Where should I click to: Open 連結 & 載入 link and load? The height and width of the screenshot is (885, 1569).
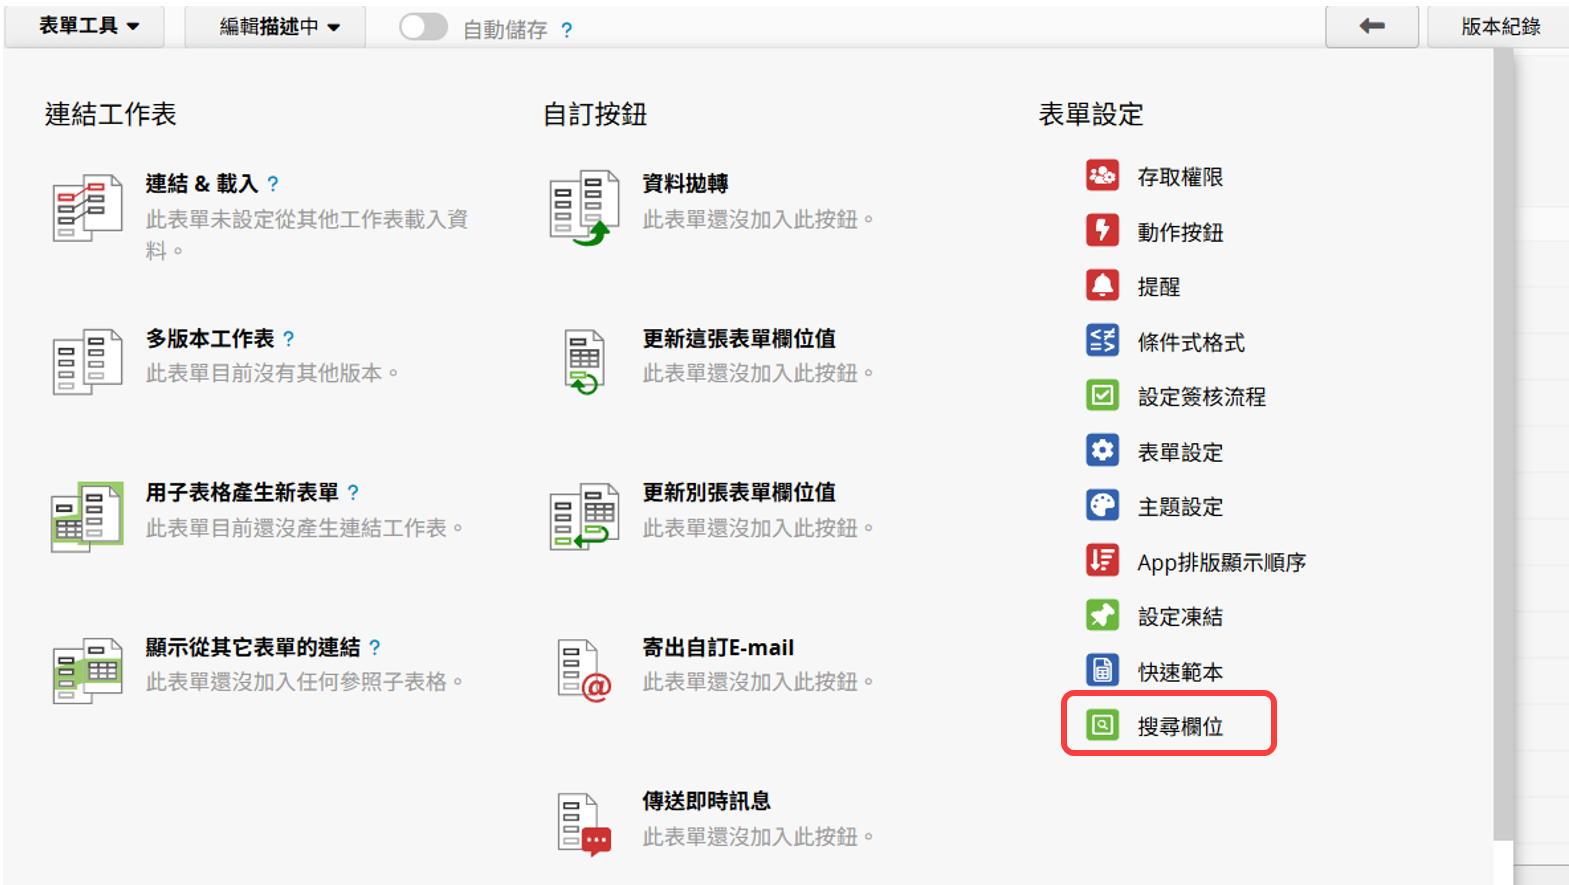(x=201, y=184)
